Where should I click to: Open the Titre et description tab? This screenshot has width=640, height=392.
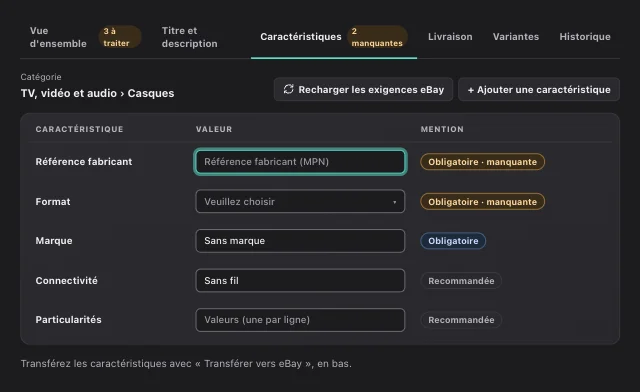coord(189,37)
